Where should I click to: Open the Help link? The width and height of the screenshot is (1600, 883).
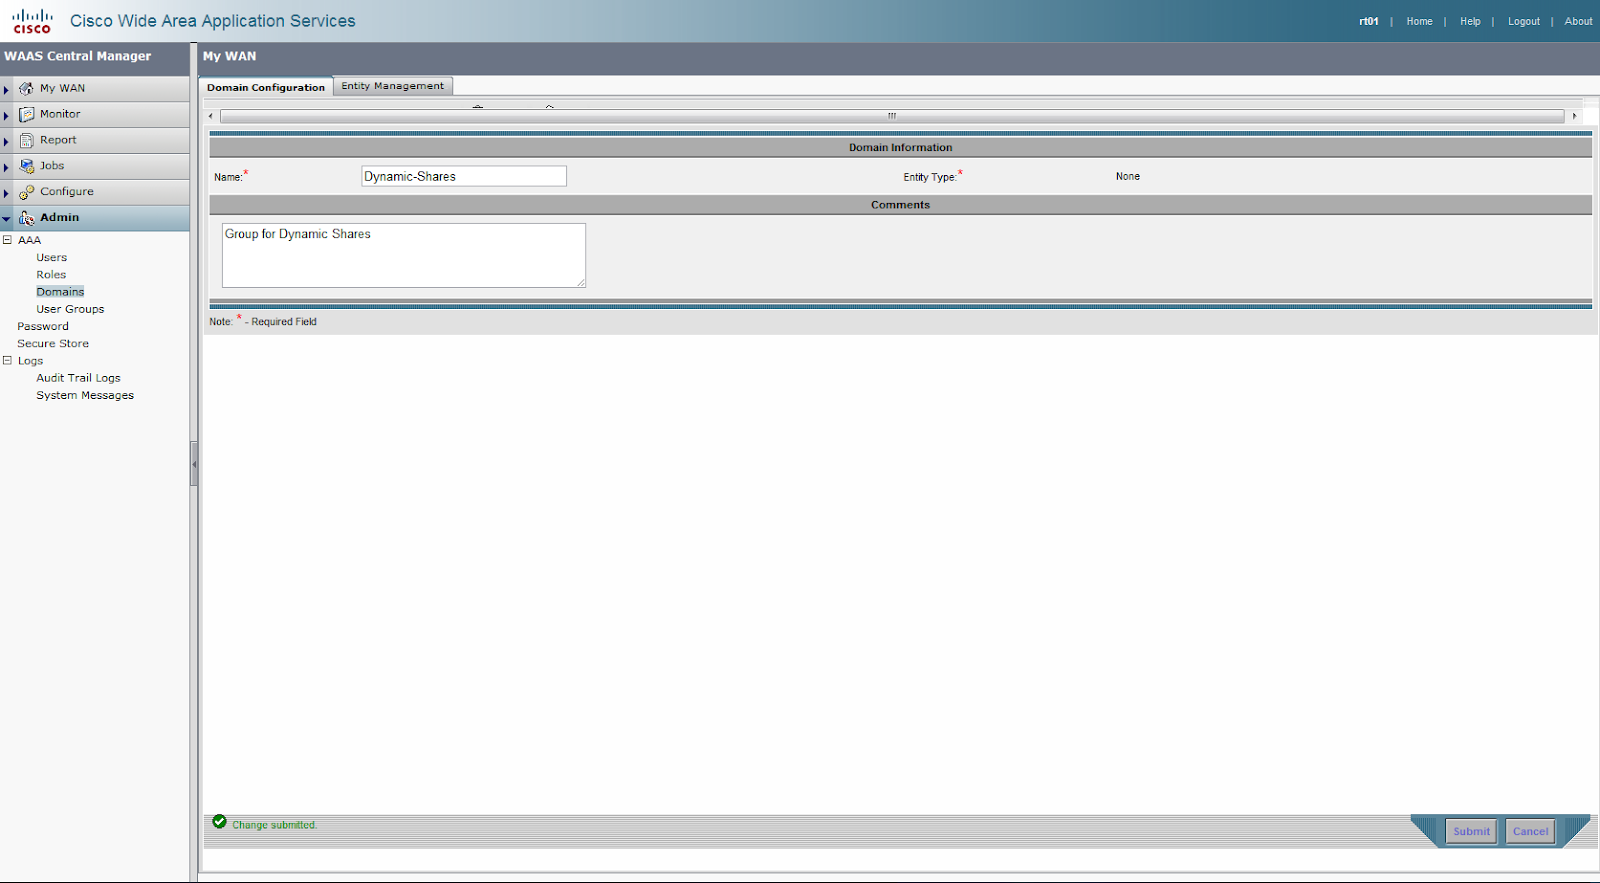pyautogui.click(x=1470, y=21)
